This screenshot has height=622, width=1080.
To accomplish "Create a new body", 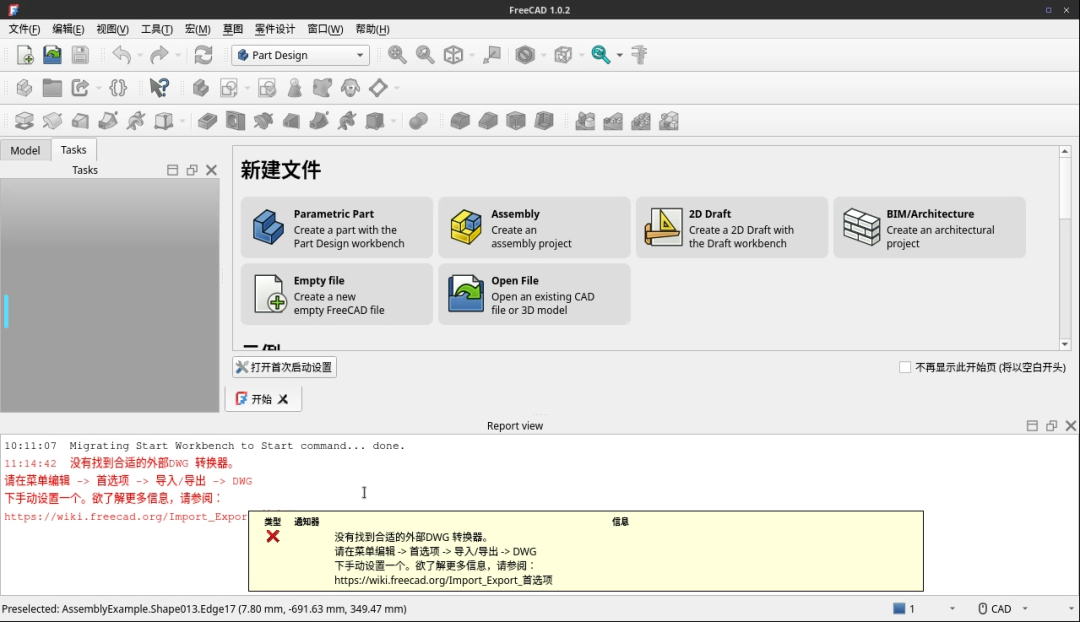I will coord(199,88).
